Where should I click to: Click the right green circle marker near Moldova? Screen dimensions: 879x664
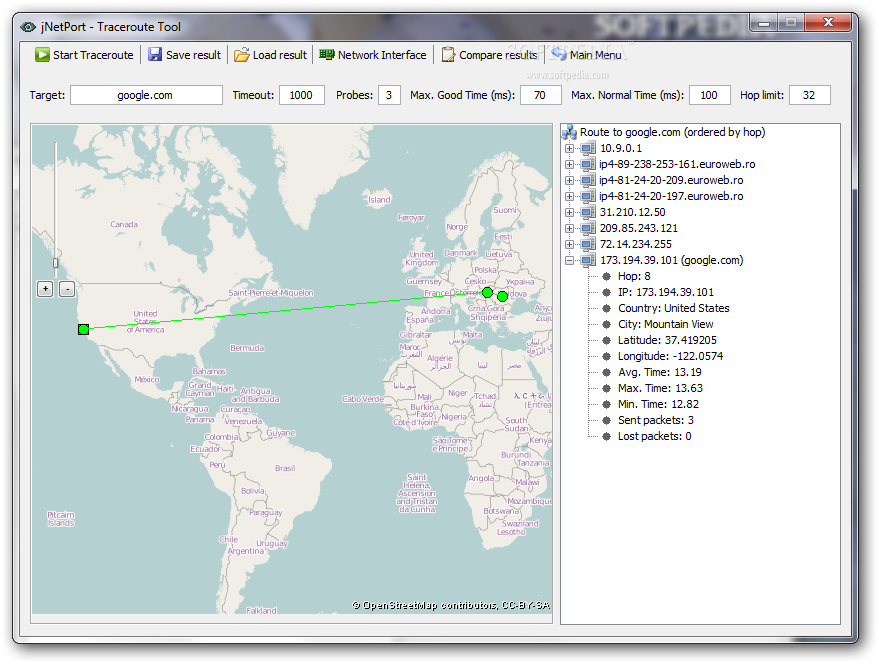(x=502, y=296)
